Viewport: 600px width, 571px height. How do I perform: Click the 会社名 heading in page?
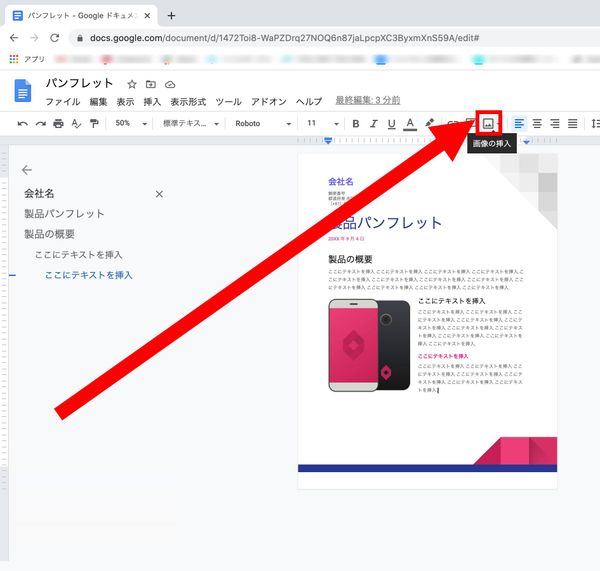pos(341,181)
